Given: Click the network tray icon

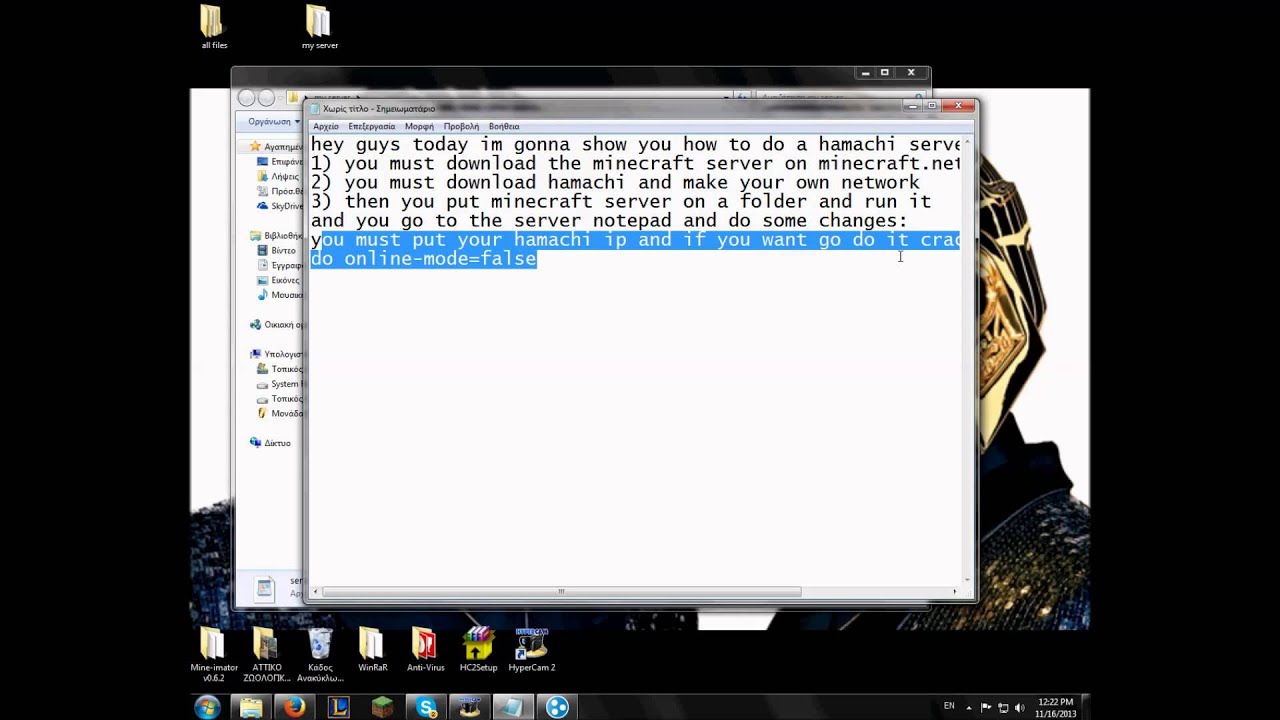Looking at the screenshot, I should click(1005, 707).
